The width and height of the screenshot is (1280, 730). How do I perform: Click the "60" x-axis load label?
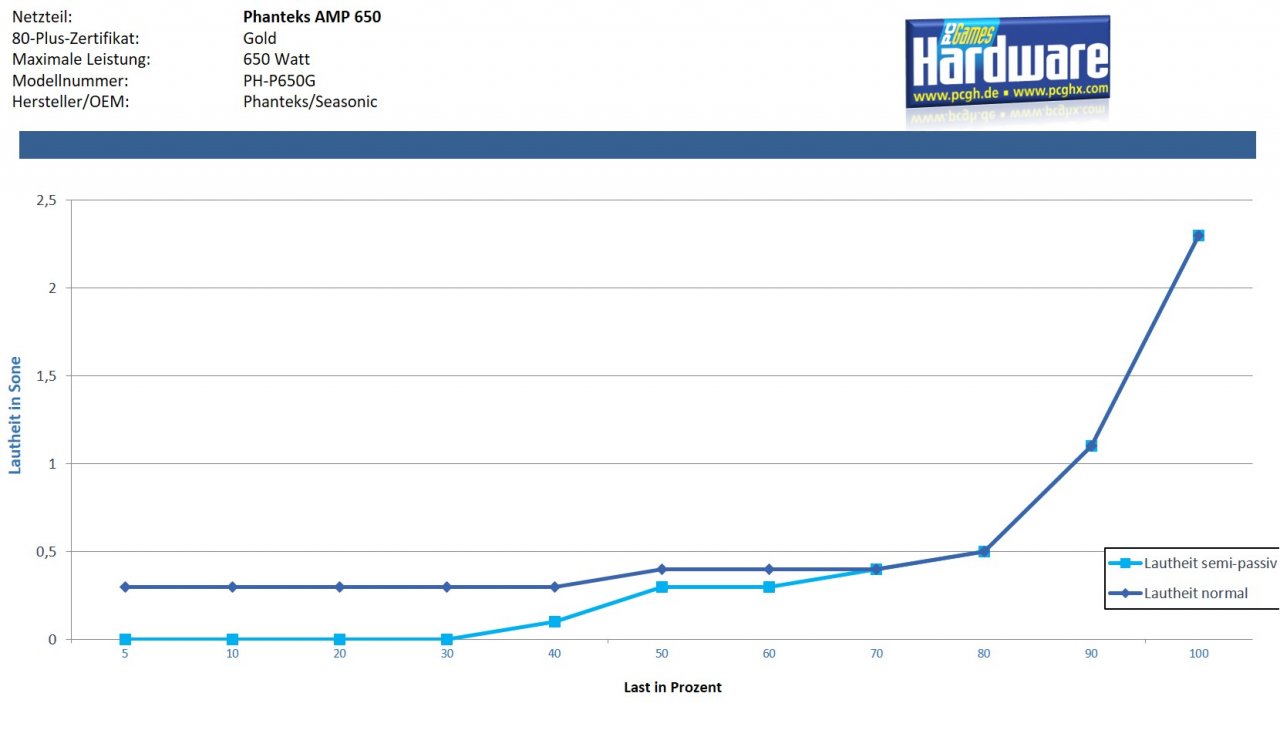(x=769, y=653)
